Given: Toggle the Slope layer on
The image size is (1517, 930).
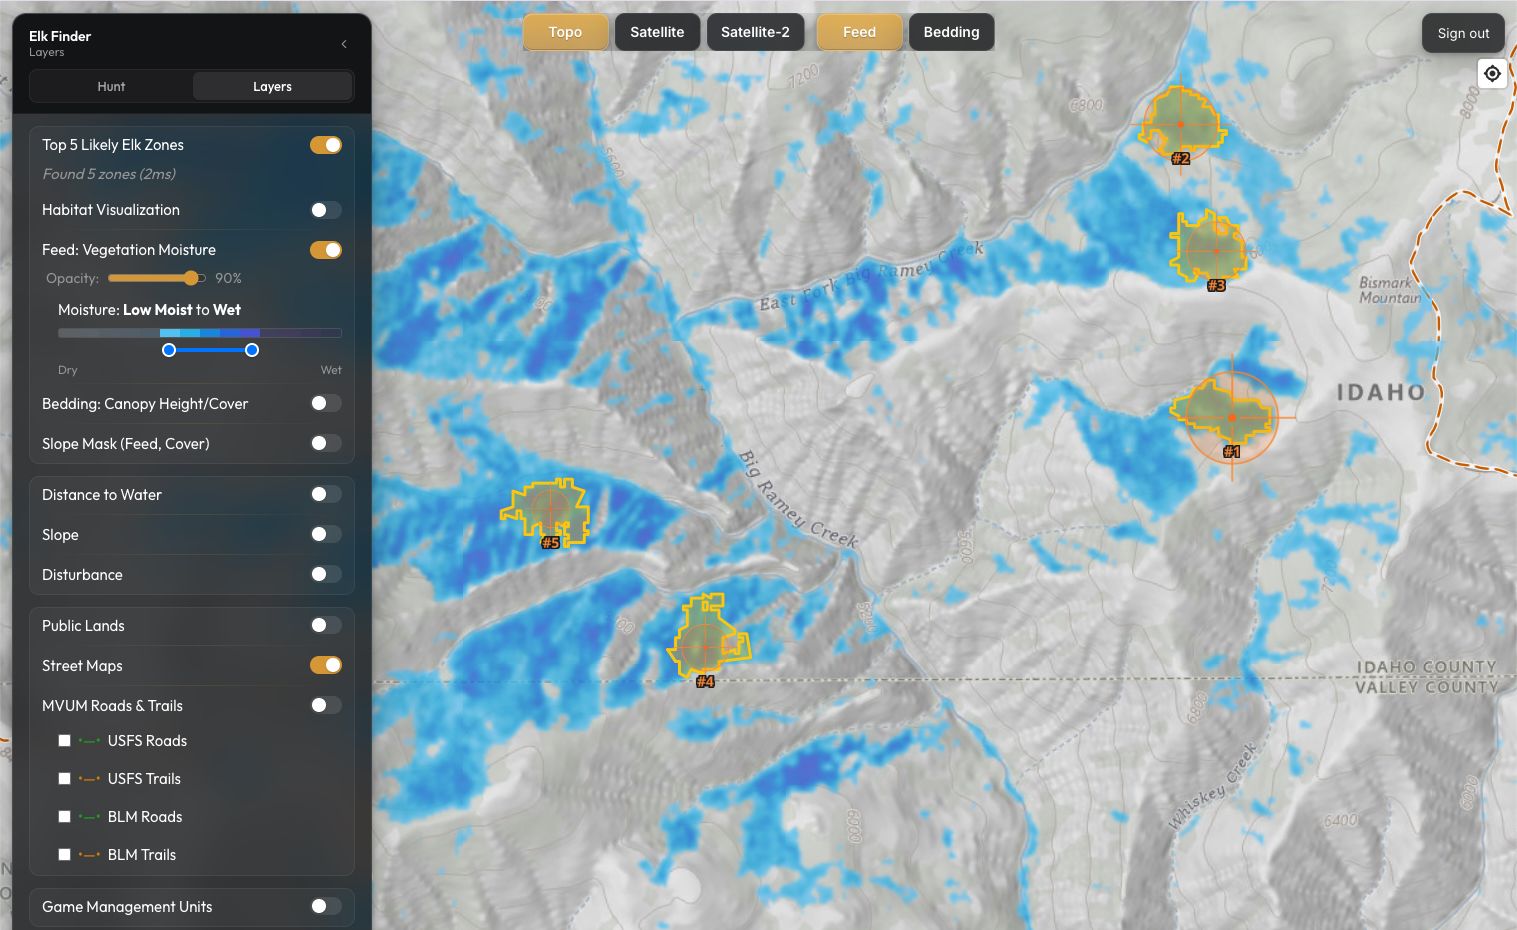Looking at the screenshot, I should pyautogui.click(x=326, y=534).
